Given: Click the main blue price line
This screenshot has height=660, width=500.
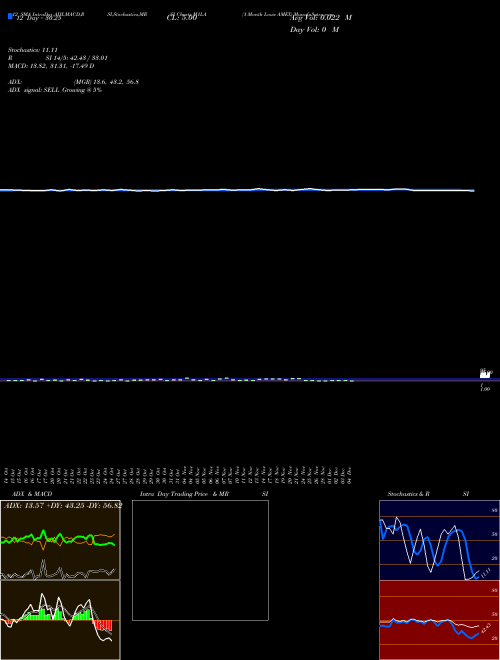Looking at the screenshot, I should [x=237, y=190].
